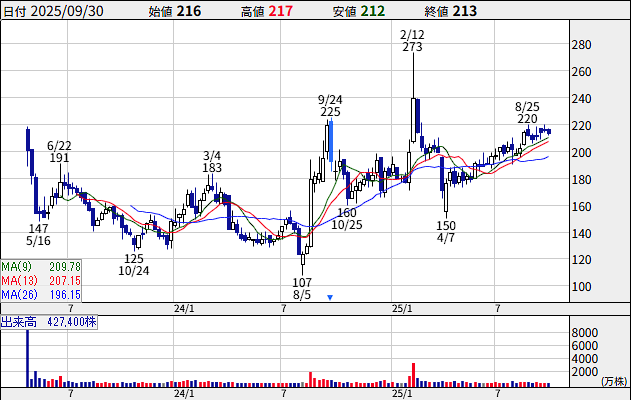
Task: Click the tall red volume bar near 25/1
Action: click(413, 375)
